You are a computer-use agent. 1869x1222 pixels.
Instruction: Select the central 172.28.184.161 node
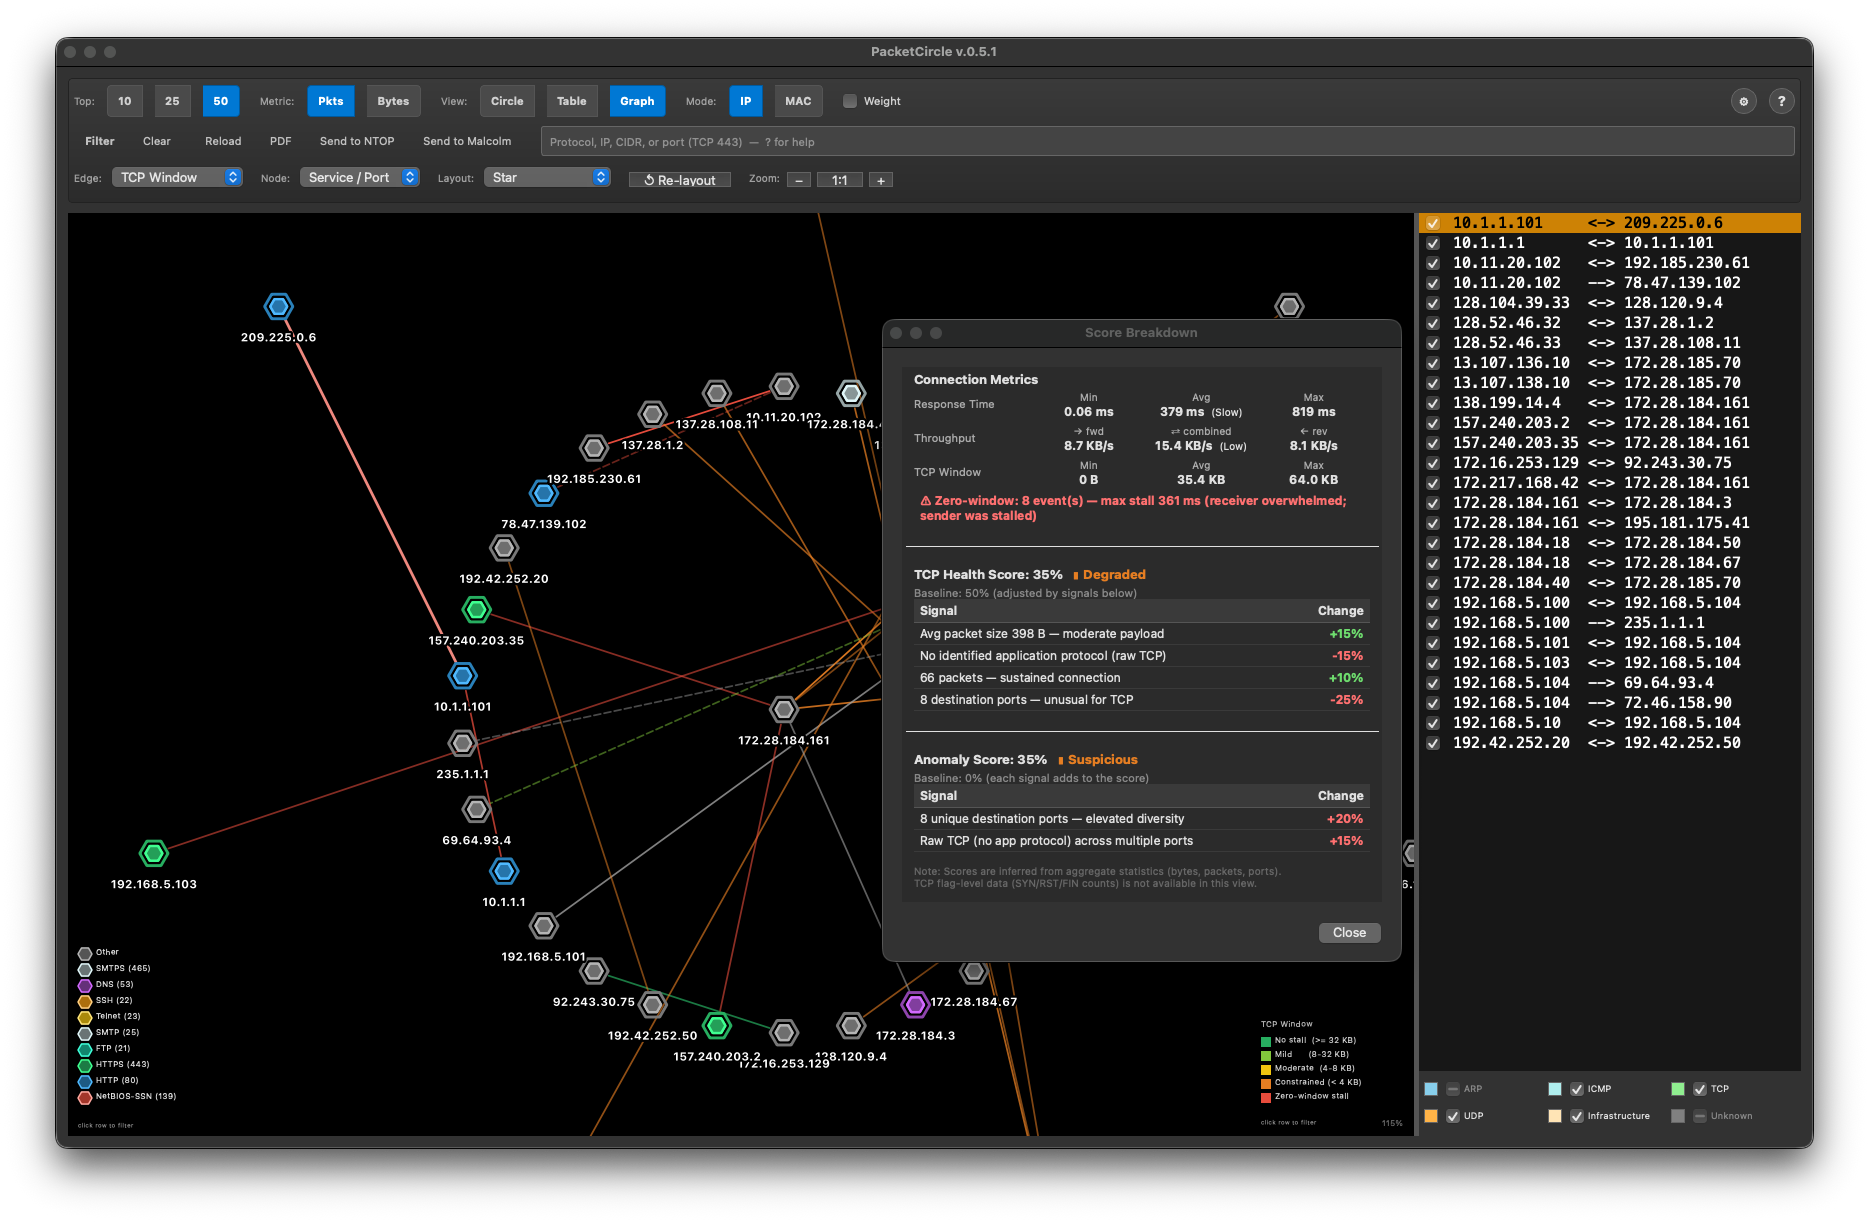click(x=784, y=710)
